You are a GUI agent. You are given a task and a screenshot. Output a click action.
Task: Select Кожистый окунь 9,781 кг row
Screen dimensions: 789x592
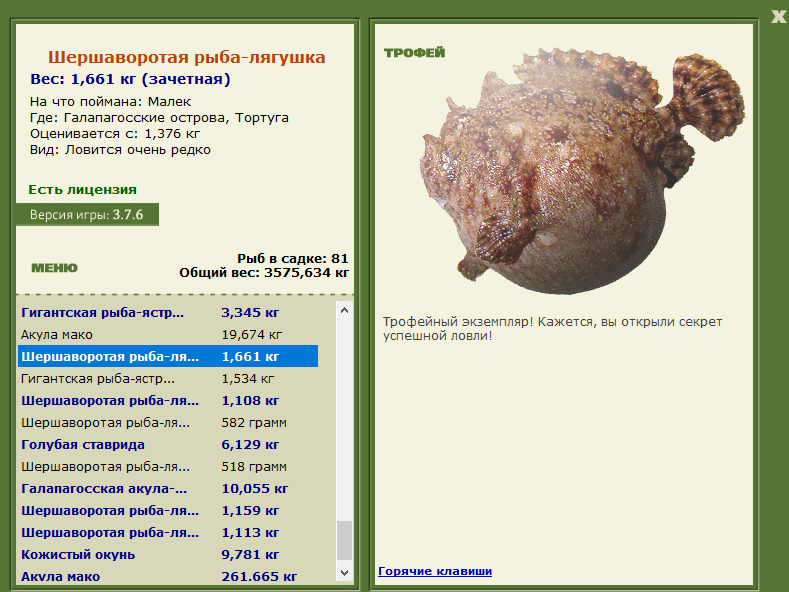pyautogui.click(x=168, y=555)
